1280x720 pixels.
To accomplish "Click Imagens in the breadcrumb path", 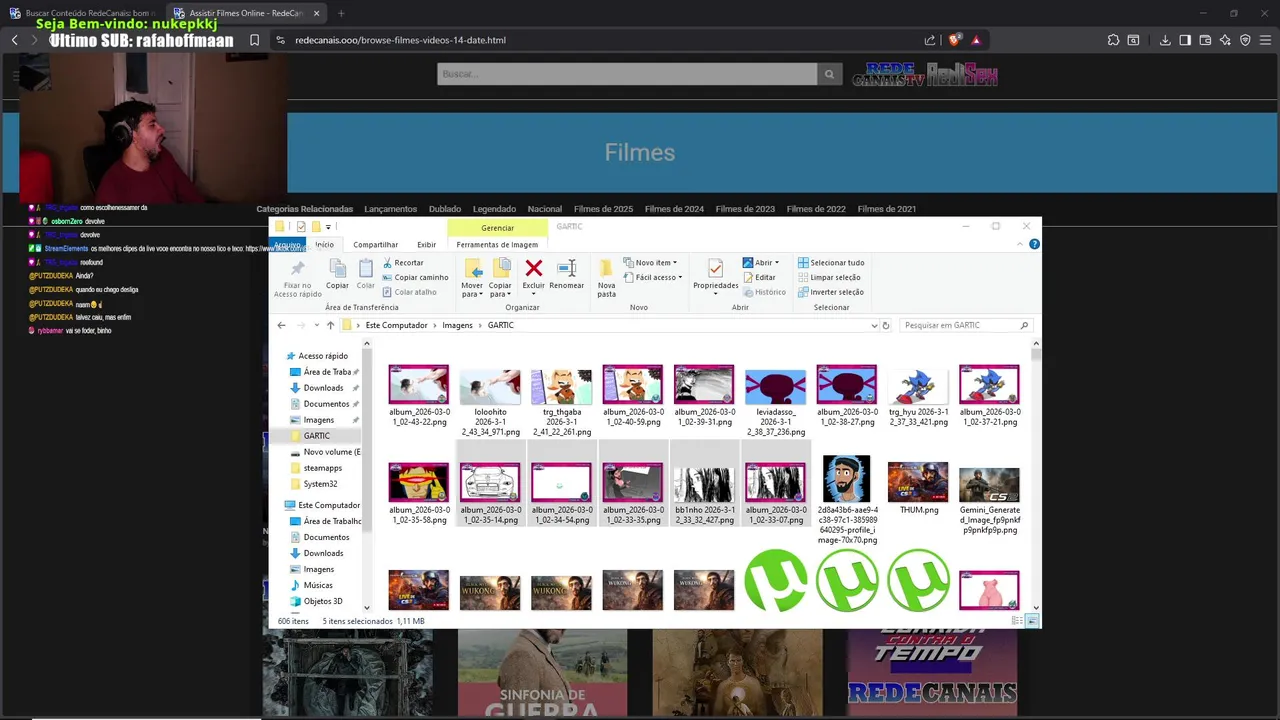I will coord(457,325).
